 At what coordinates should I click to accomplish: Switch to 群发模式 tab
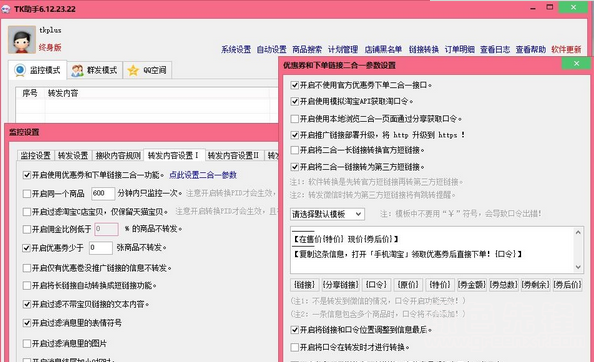tap(95, 70)
